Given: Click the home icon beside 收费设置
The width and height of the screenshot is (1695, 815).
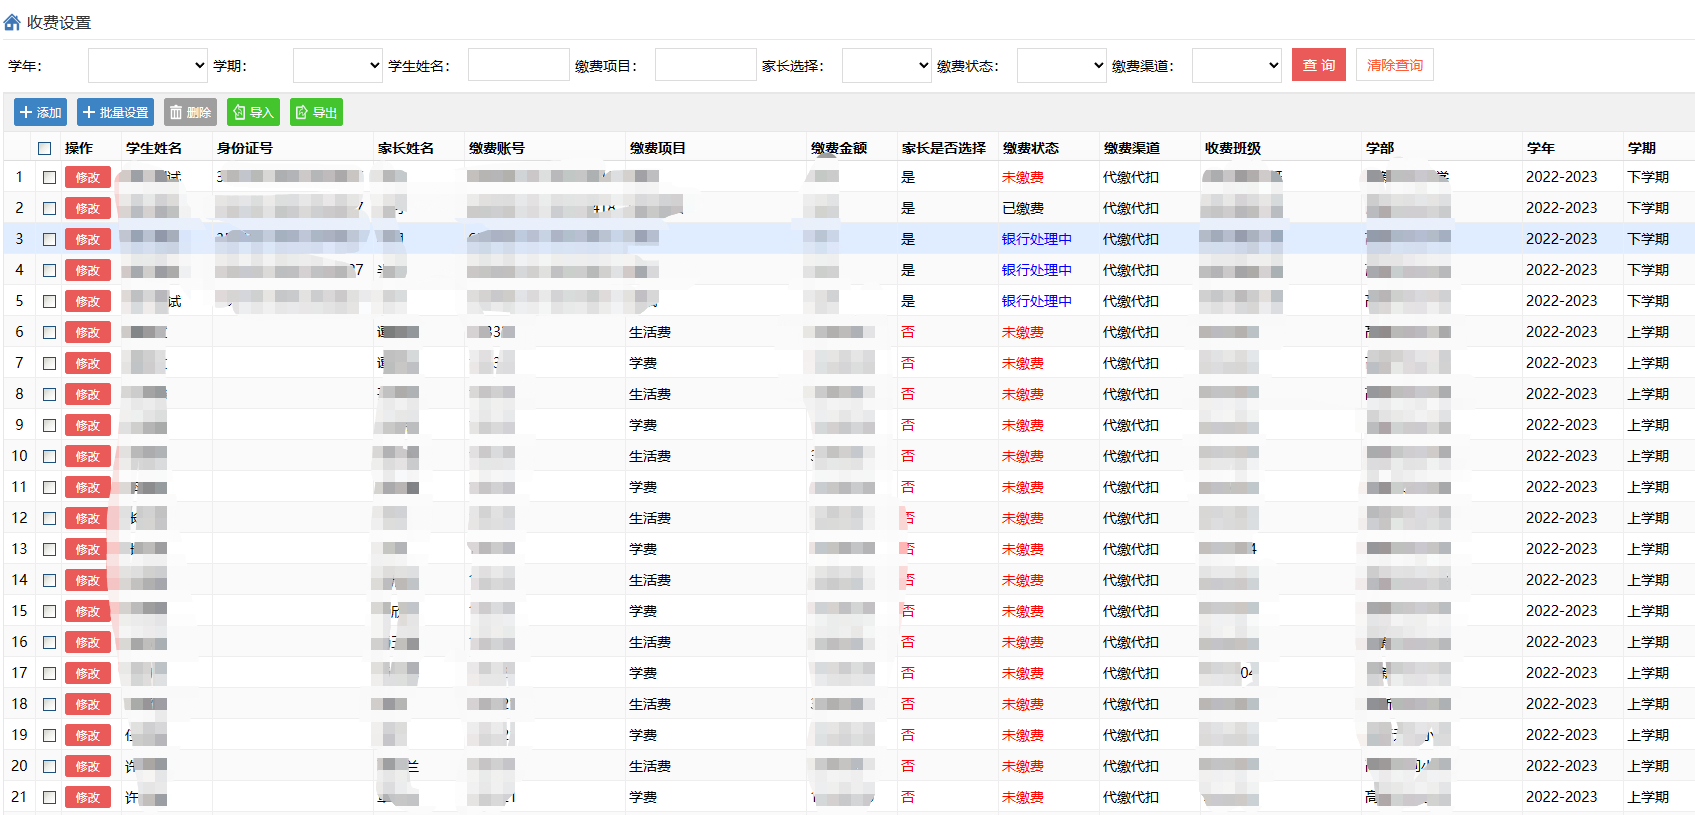Looking at the screenshot, I should point(12,22).
